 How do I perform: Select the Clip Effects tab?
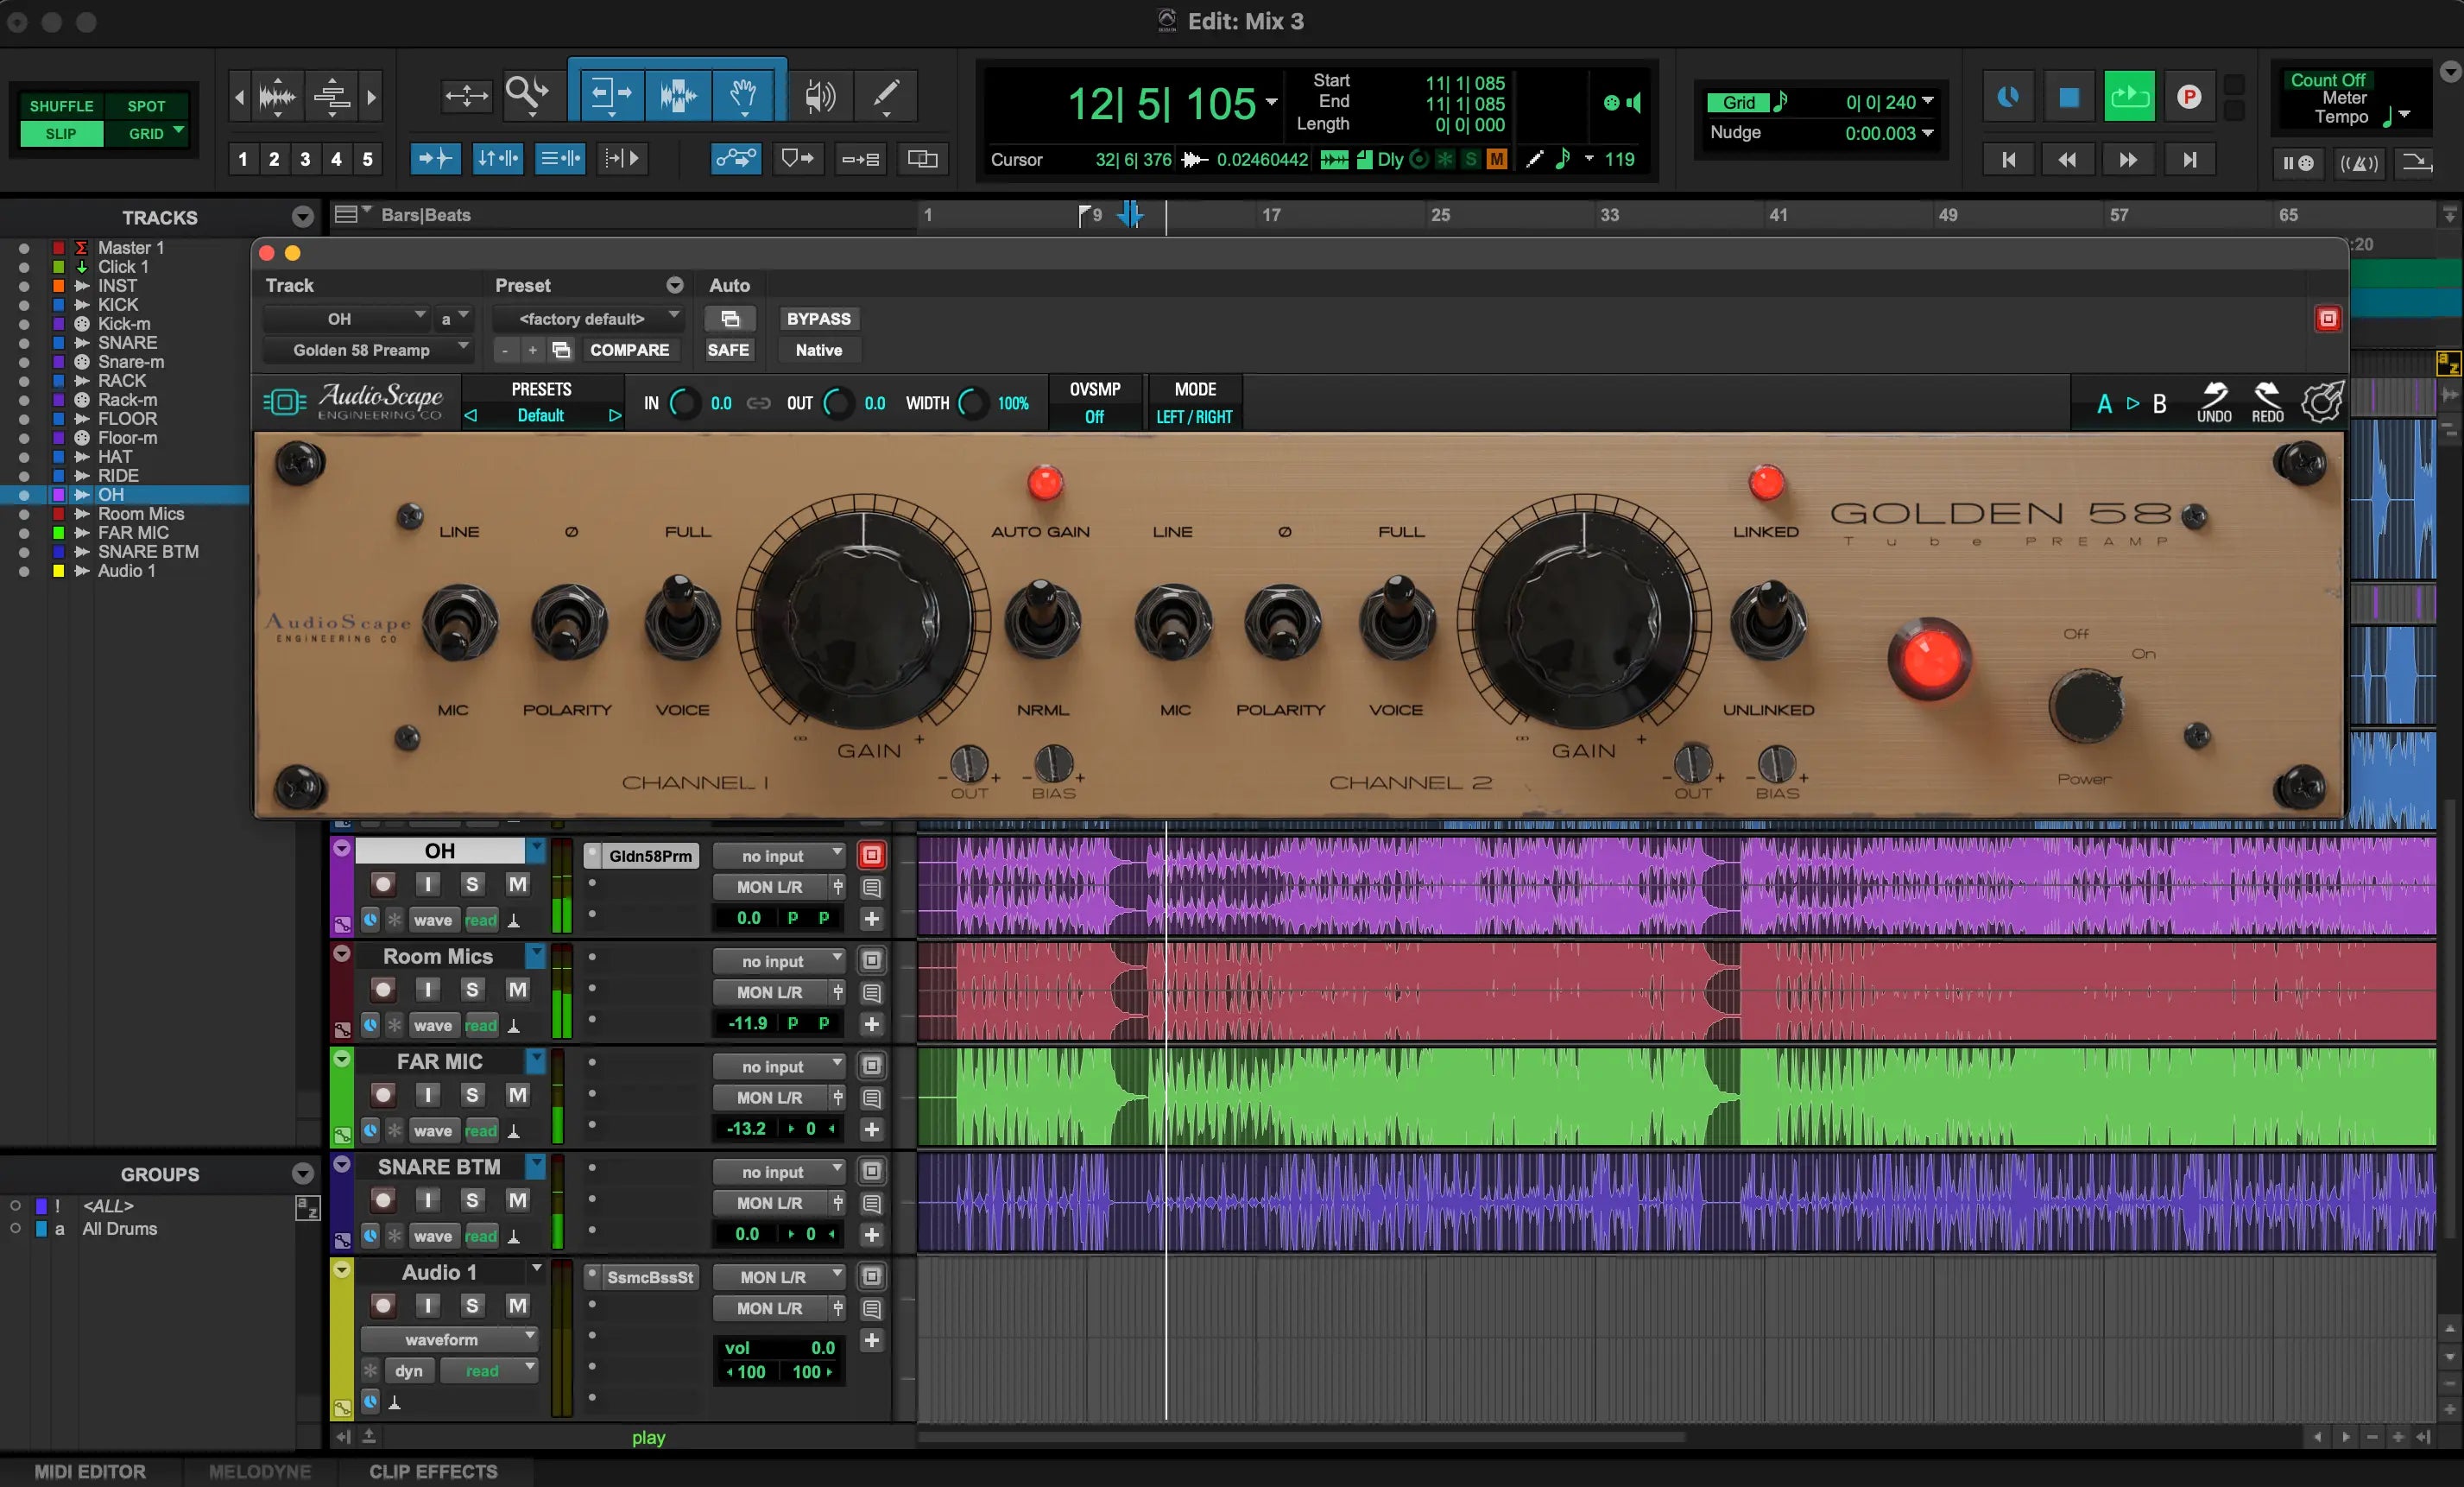[x=431, y=1471]
